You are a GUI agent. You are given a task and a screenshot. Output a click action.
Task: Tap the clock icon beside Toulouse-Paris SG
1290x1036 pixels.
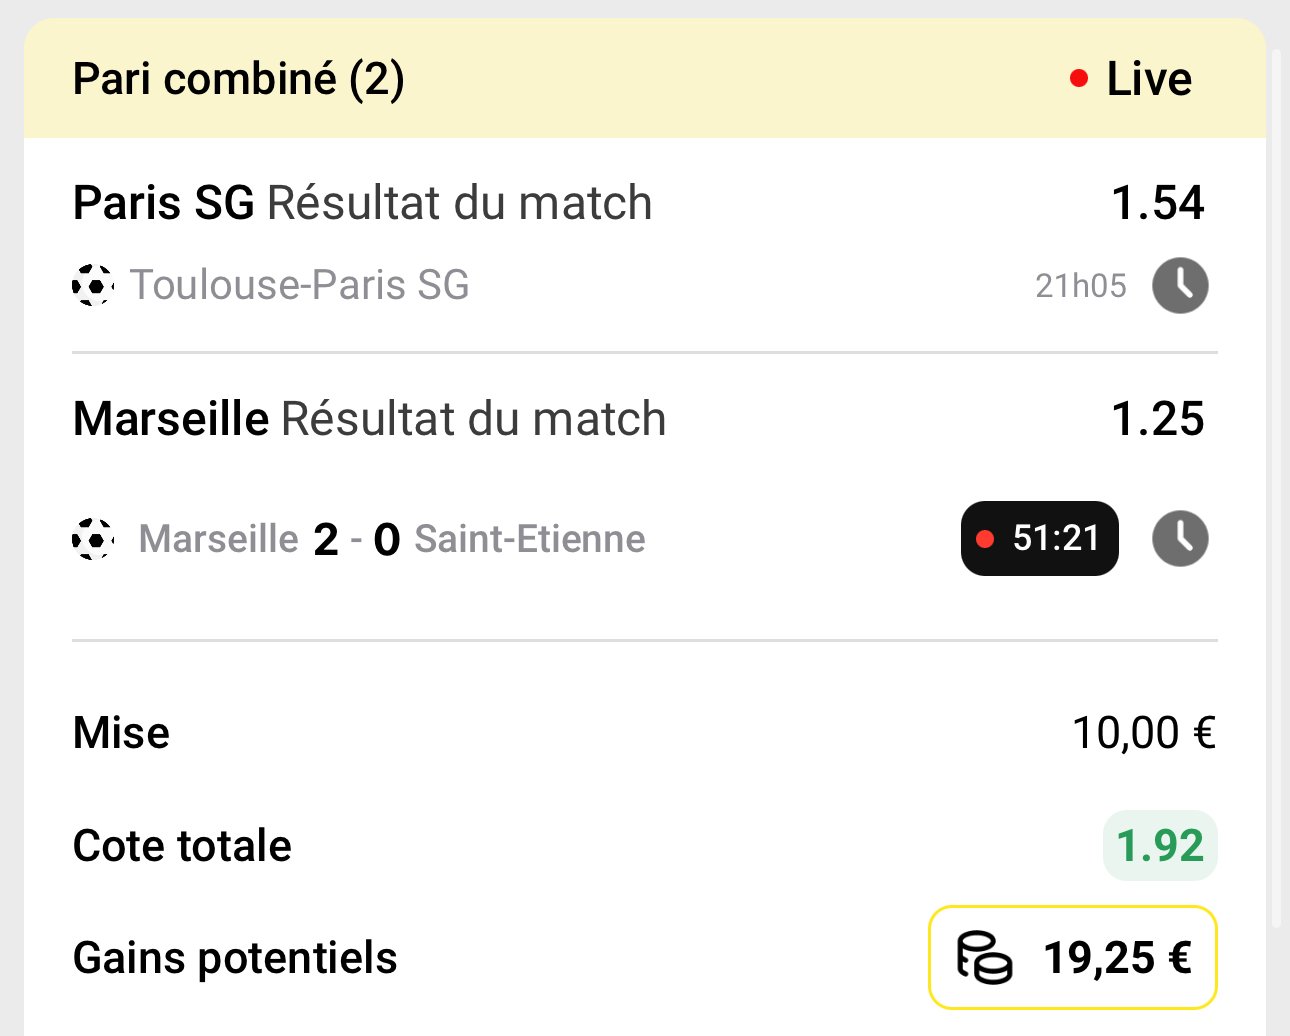point(1180,286)
